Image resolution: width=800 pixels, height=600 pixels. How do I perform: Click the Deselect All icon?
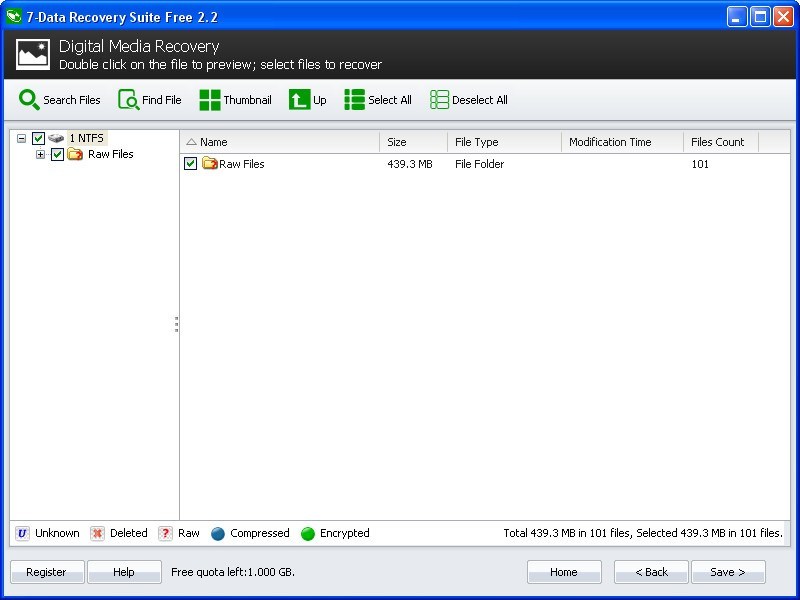(438, 100)
